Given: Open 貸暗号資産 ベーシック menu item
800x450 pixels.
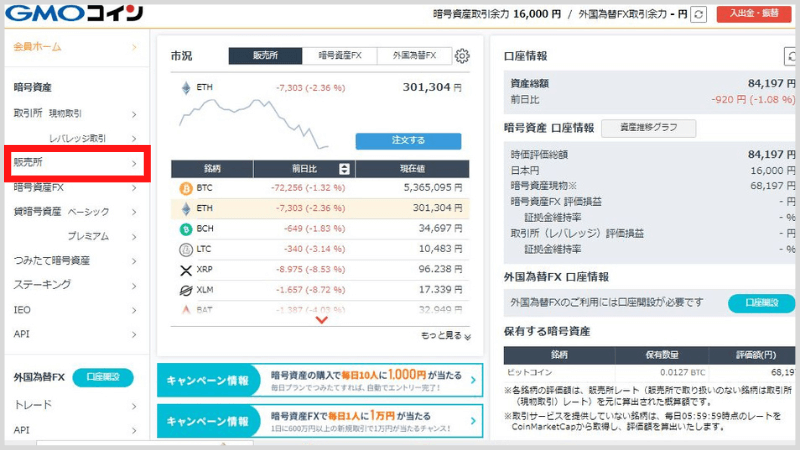Looking at the screenshot, I should pos(77,212).
